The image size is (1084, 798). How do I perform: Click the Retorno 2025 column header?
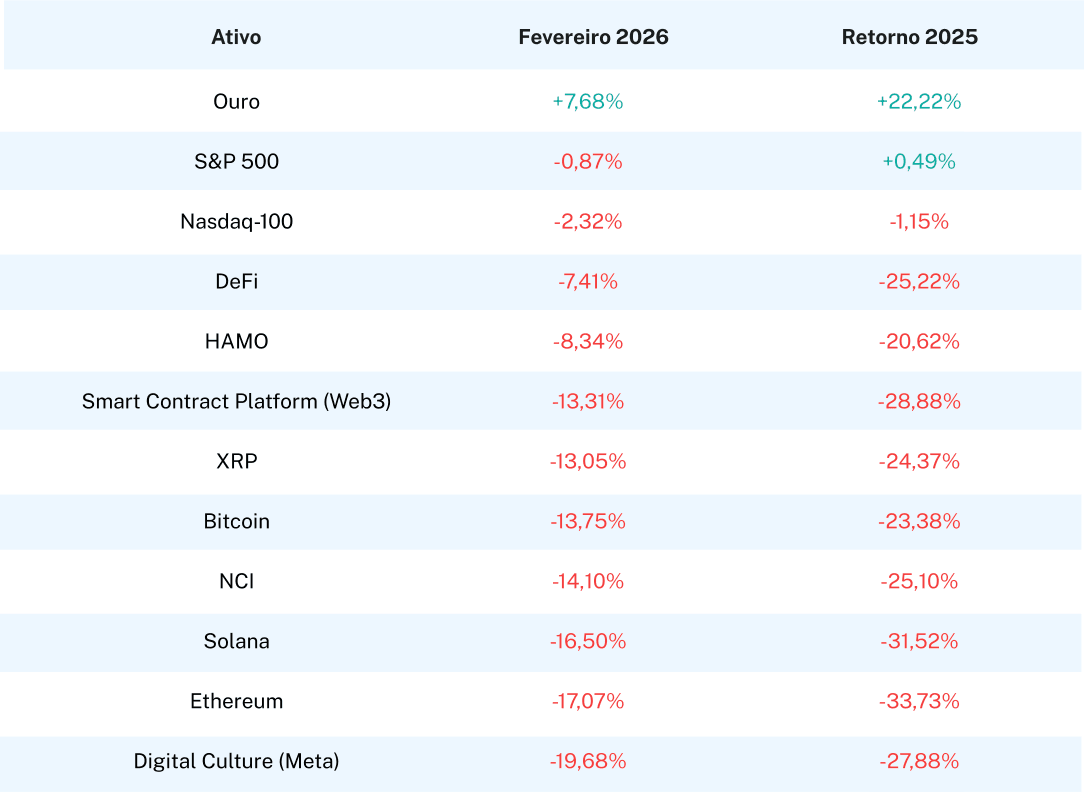pos(909,38)
